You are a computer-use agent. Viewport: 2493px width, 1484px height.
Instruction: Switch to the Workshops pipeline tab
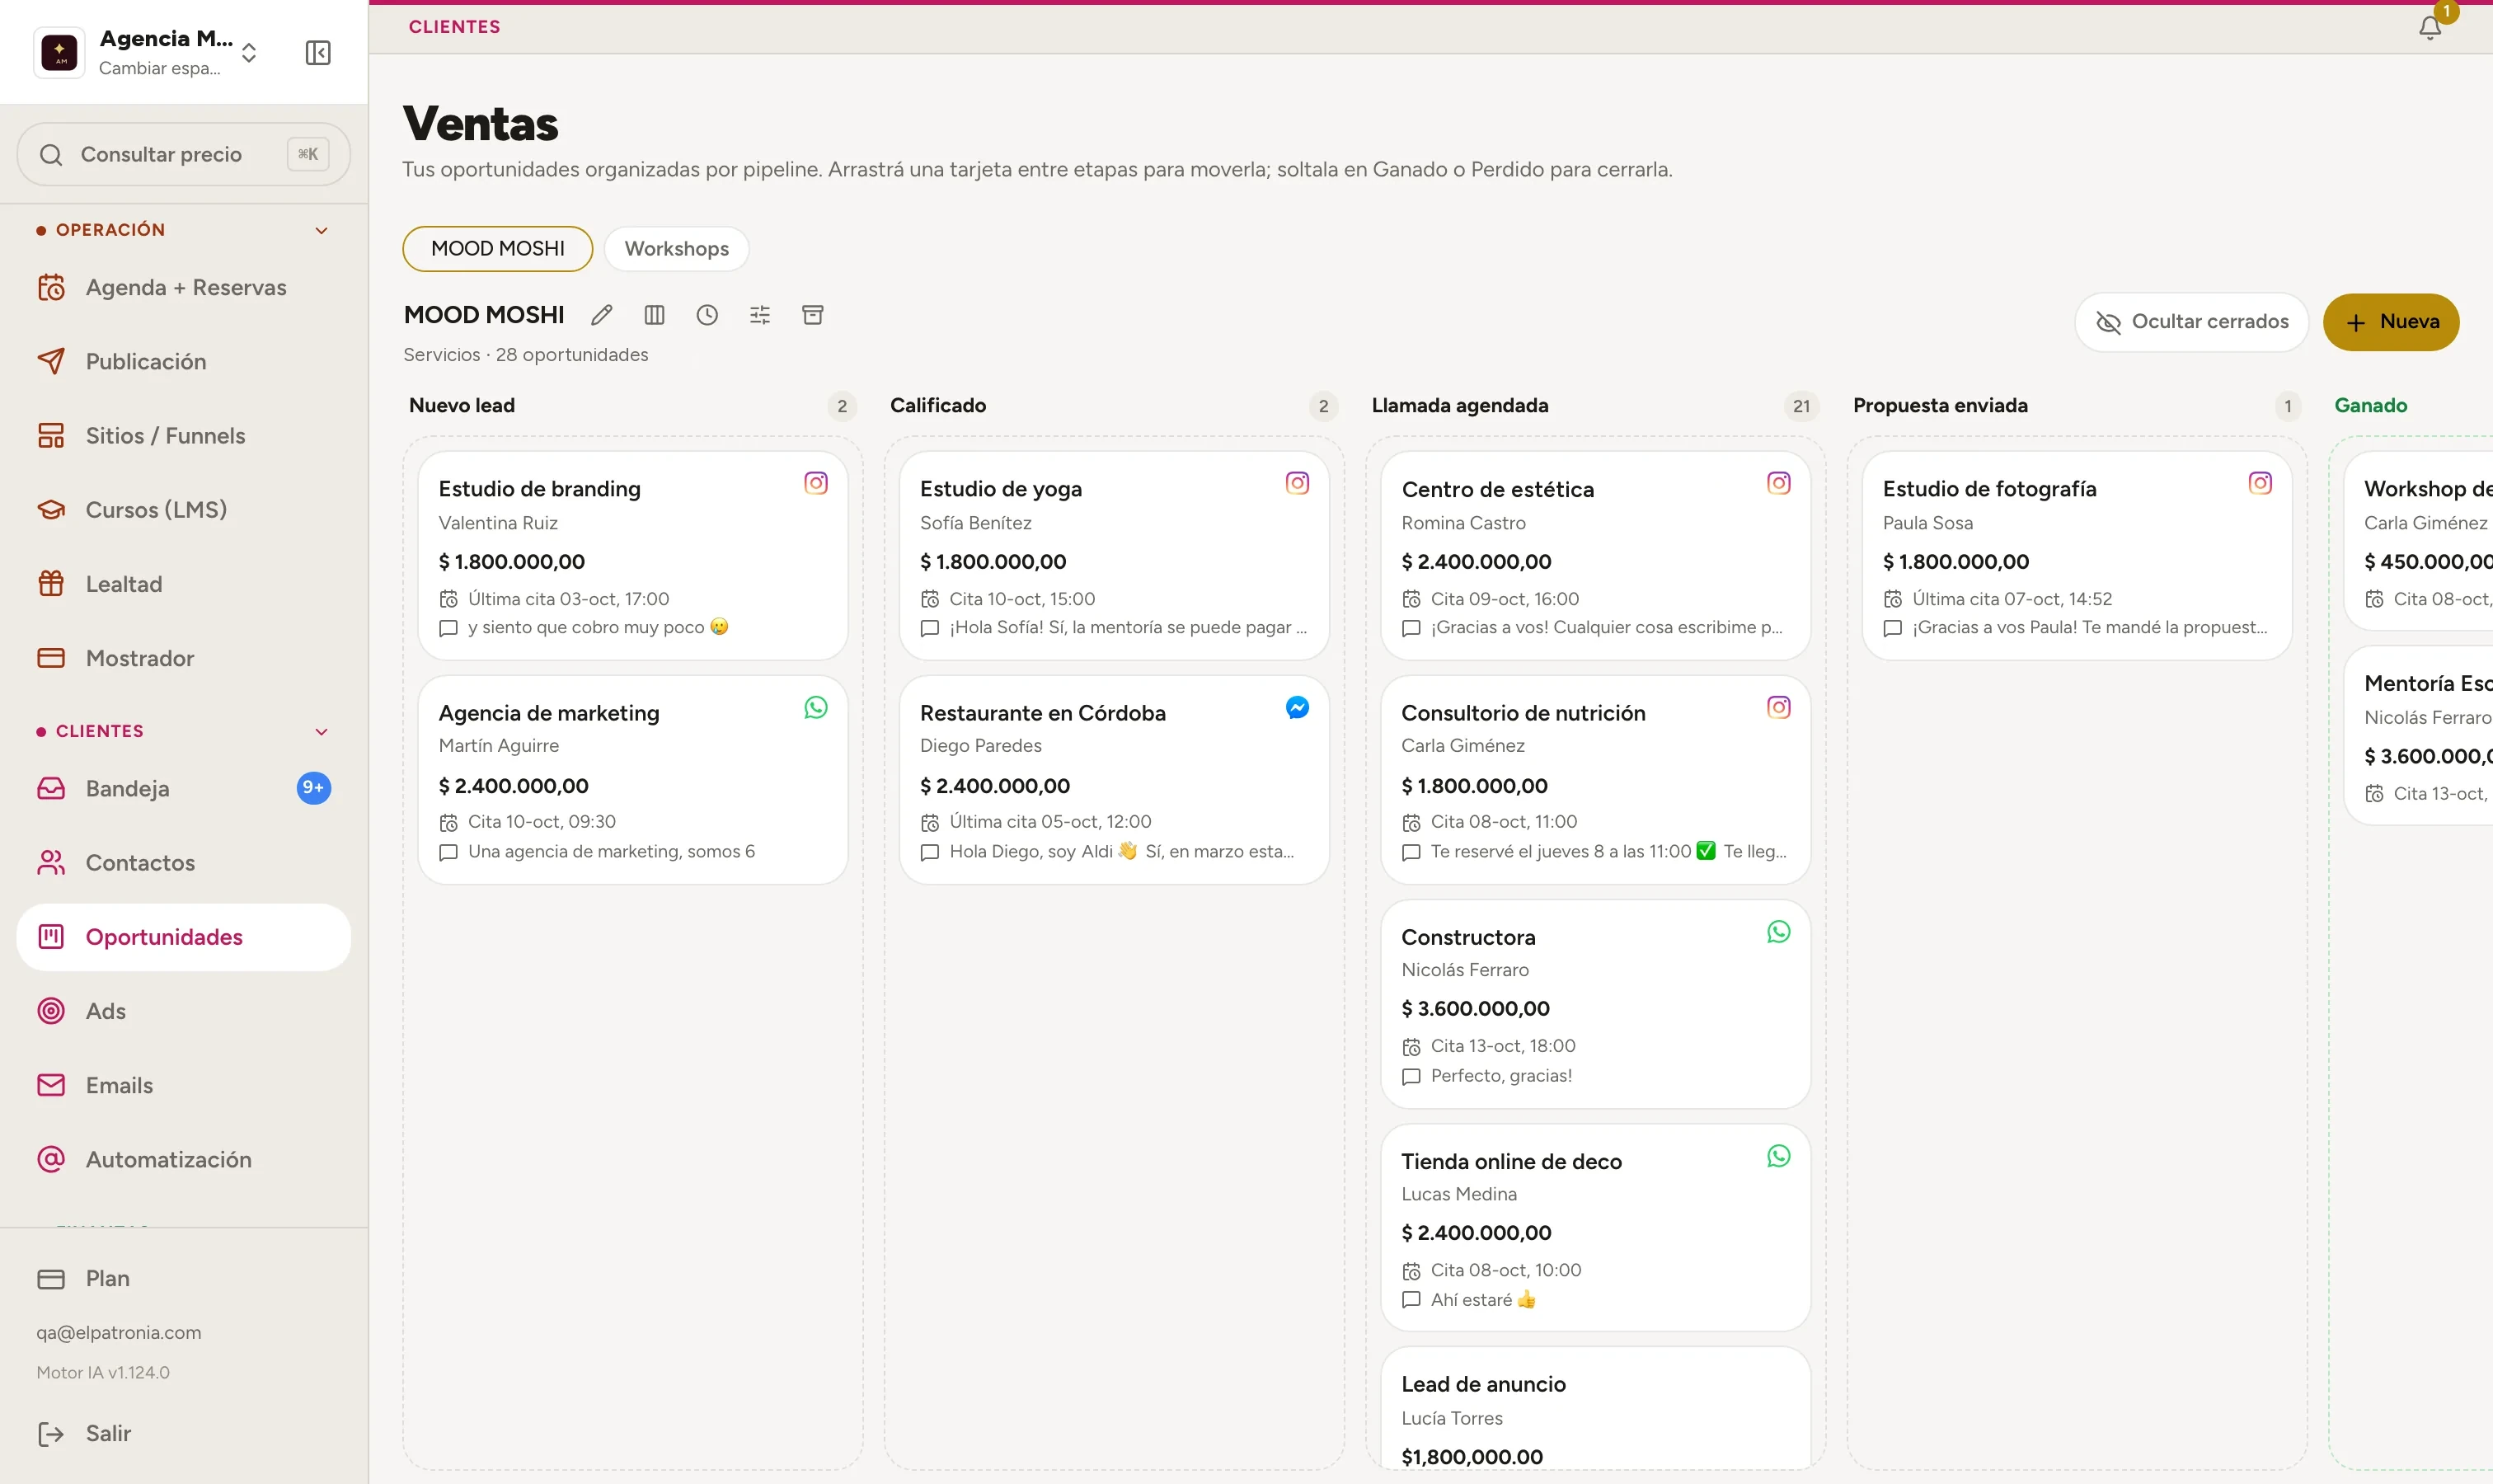(x=677, y=249)
